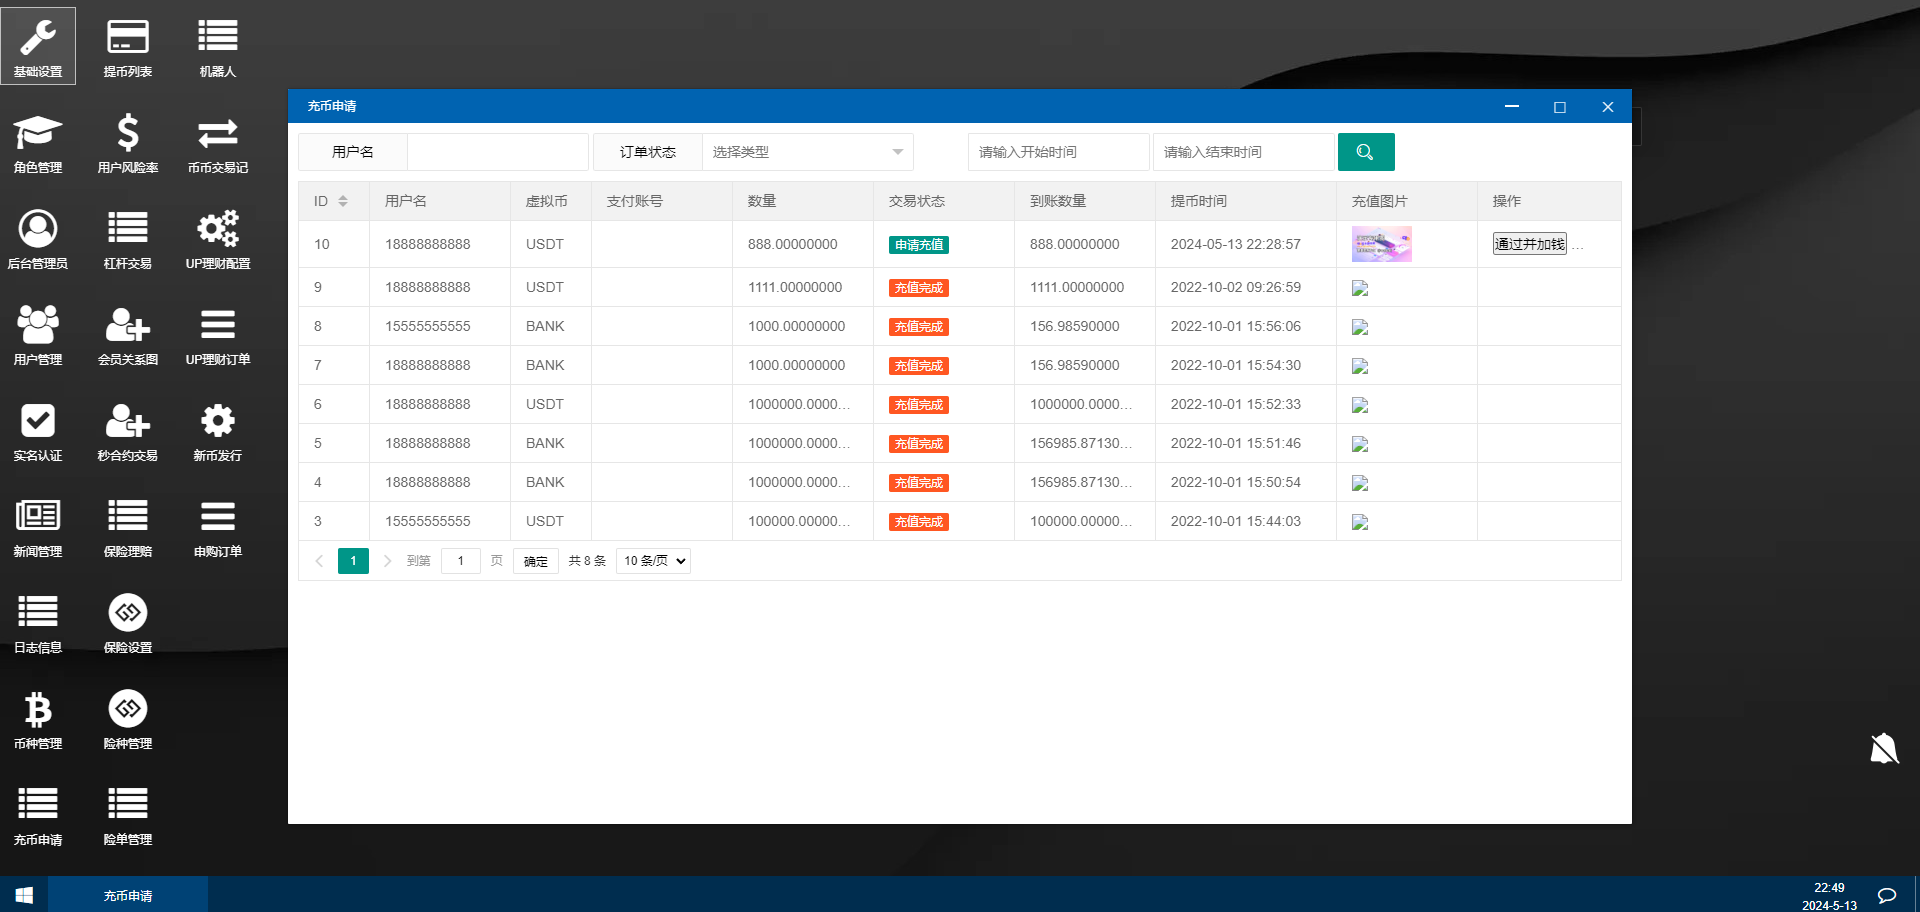Close the 充币申请 window
Image resolution: width=1920 pixels, height=912 pixels.
[1608, 106]
